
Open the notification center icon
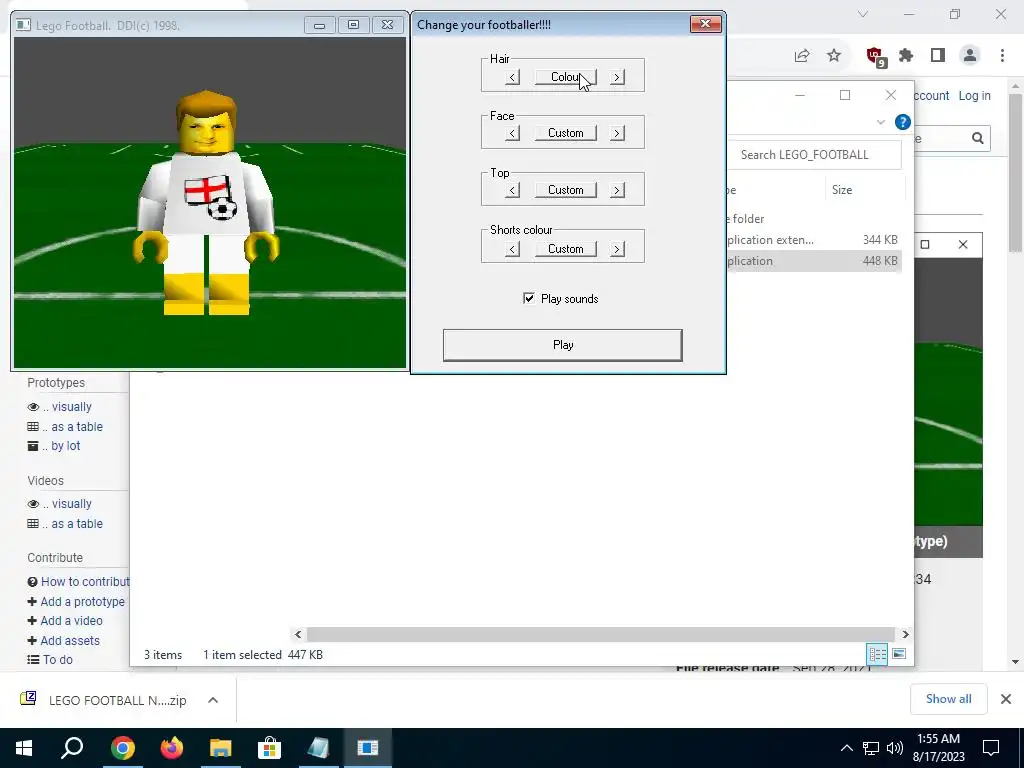pyautogui.click(x=991, y=748)
